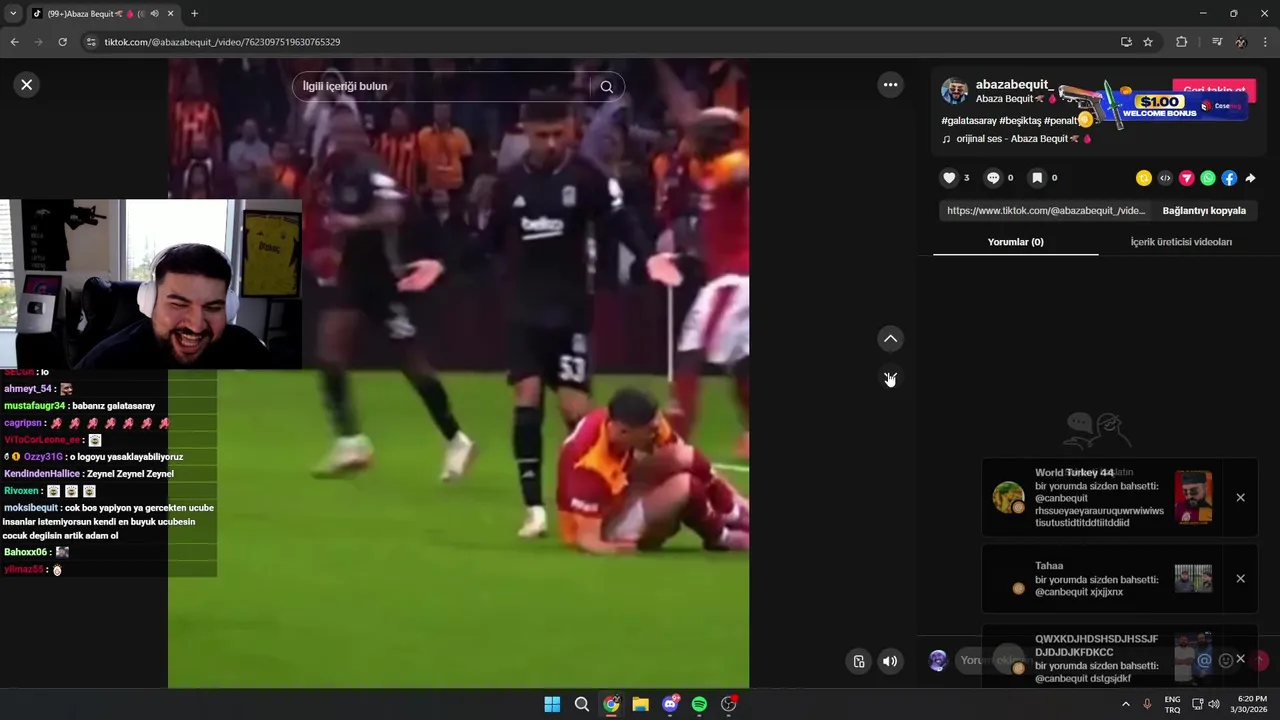View site information icon in address bar

point(91,42)
